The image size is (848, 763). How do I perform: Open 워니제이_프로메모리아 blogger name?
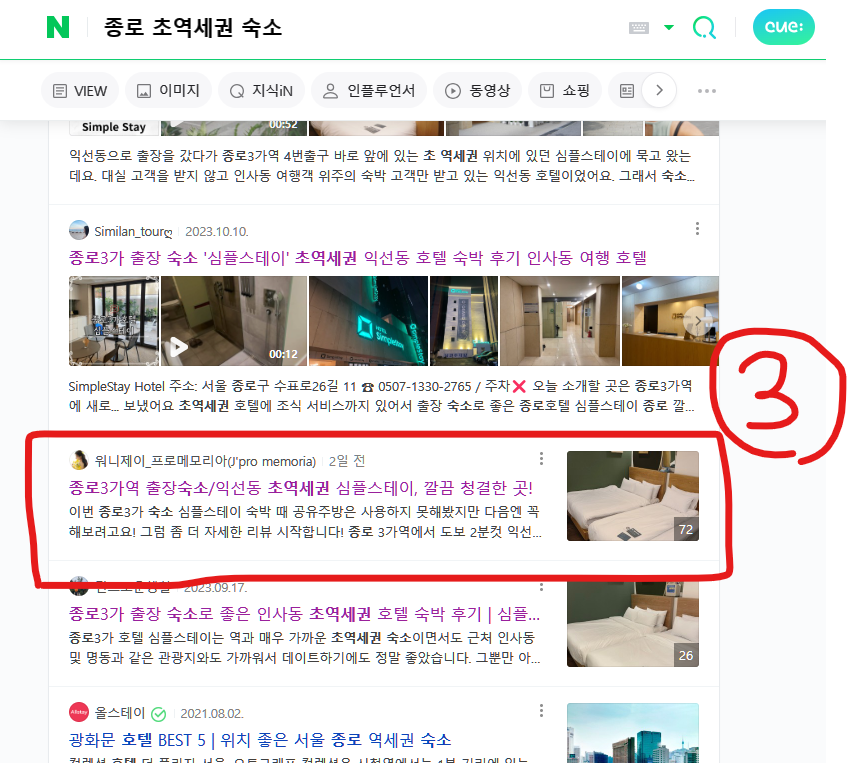(205, 461)
